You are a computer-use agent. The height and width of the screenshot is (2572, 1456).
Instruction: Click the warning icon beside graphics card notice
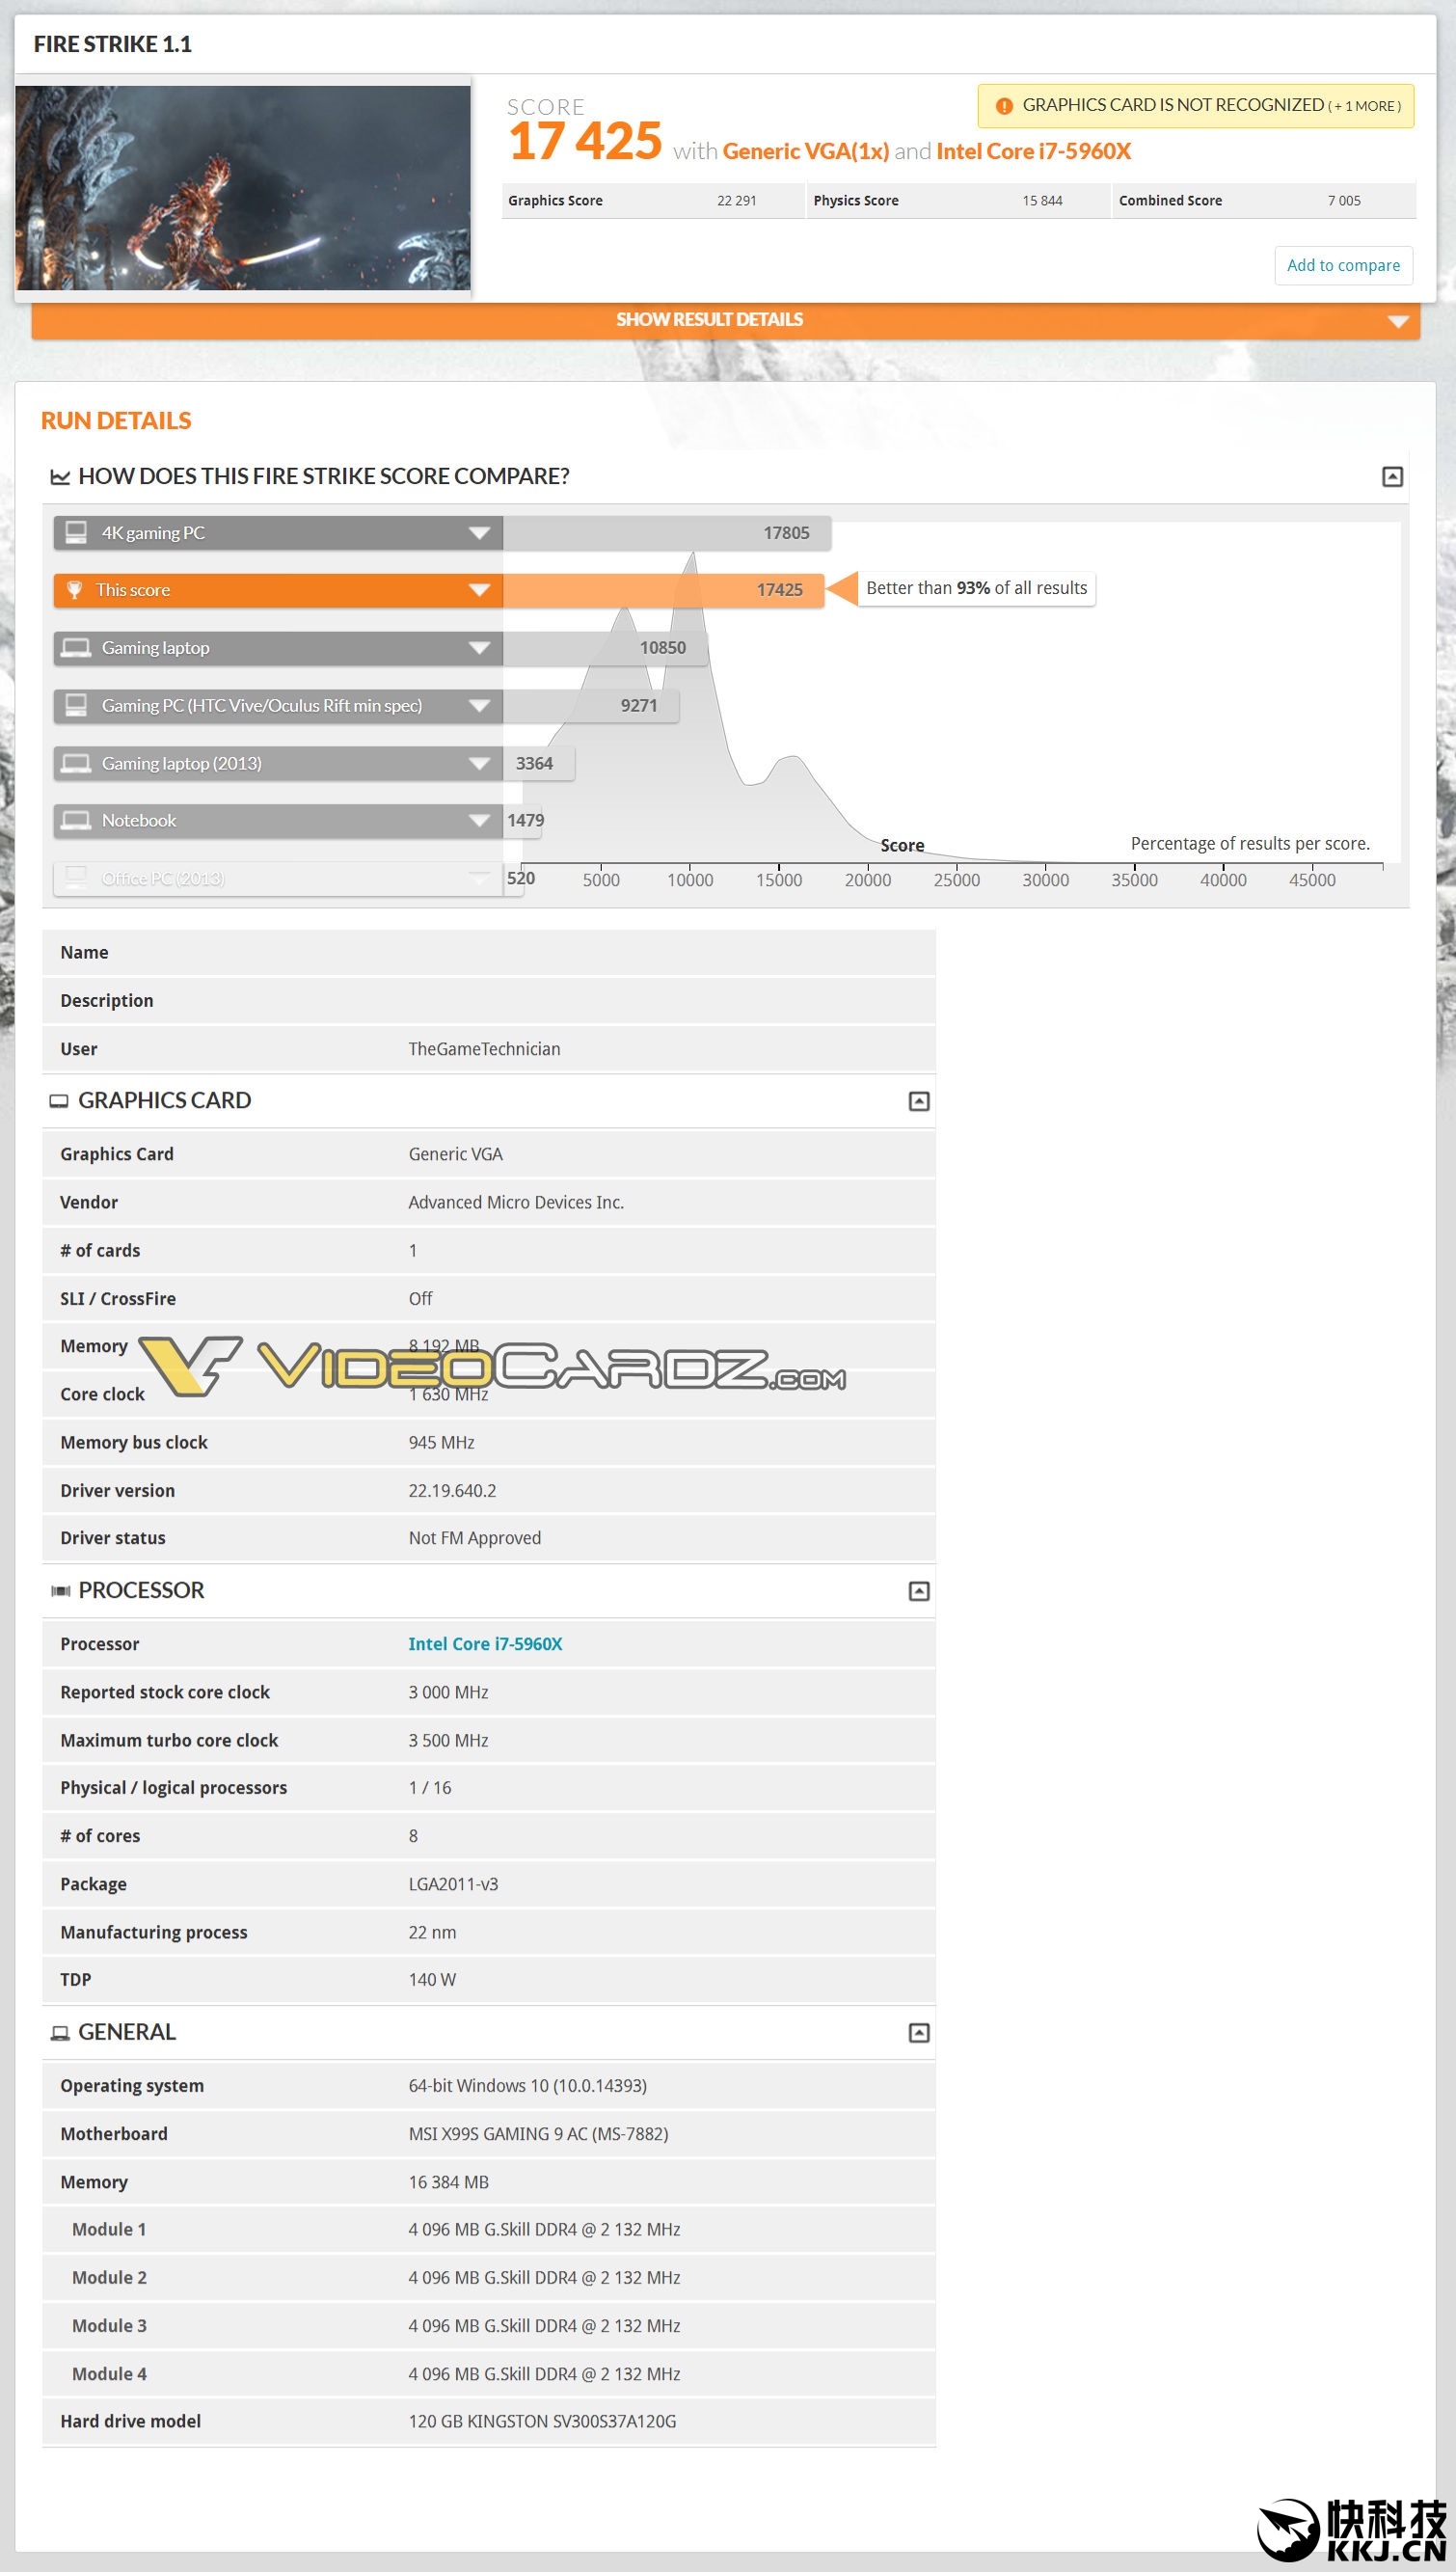pos(1004,106)
